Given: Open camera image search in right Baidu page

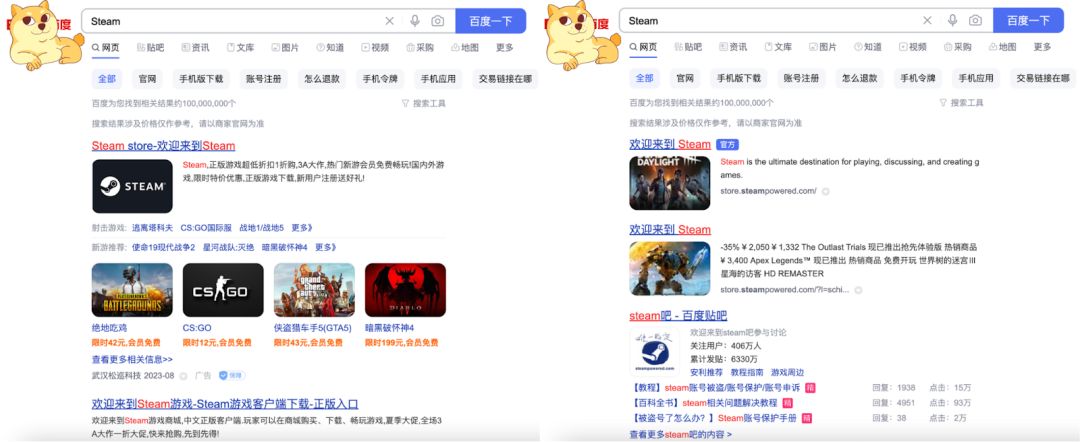Looking at the screenshot, I should click(x=975, y=21).
